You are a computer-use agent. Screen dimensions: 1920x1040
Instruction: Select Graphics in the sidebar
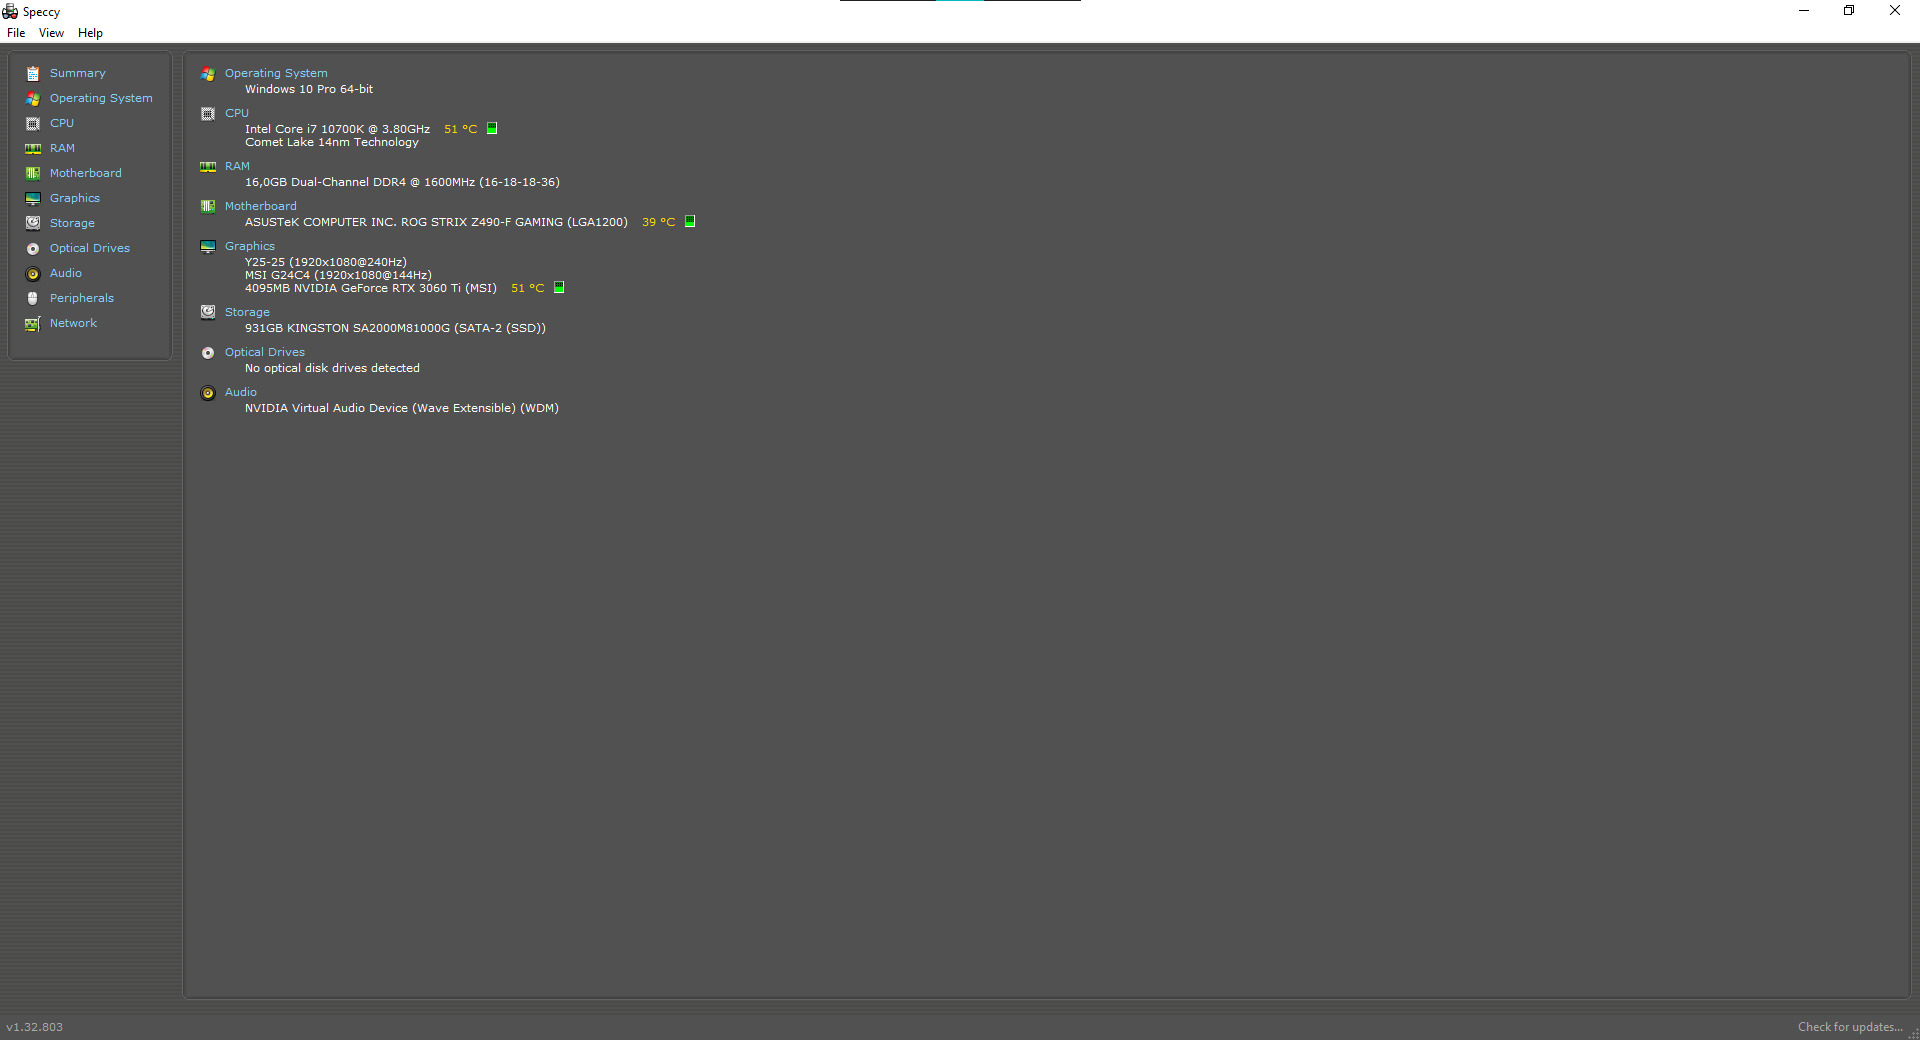[75, 198]
